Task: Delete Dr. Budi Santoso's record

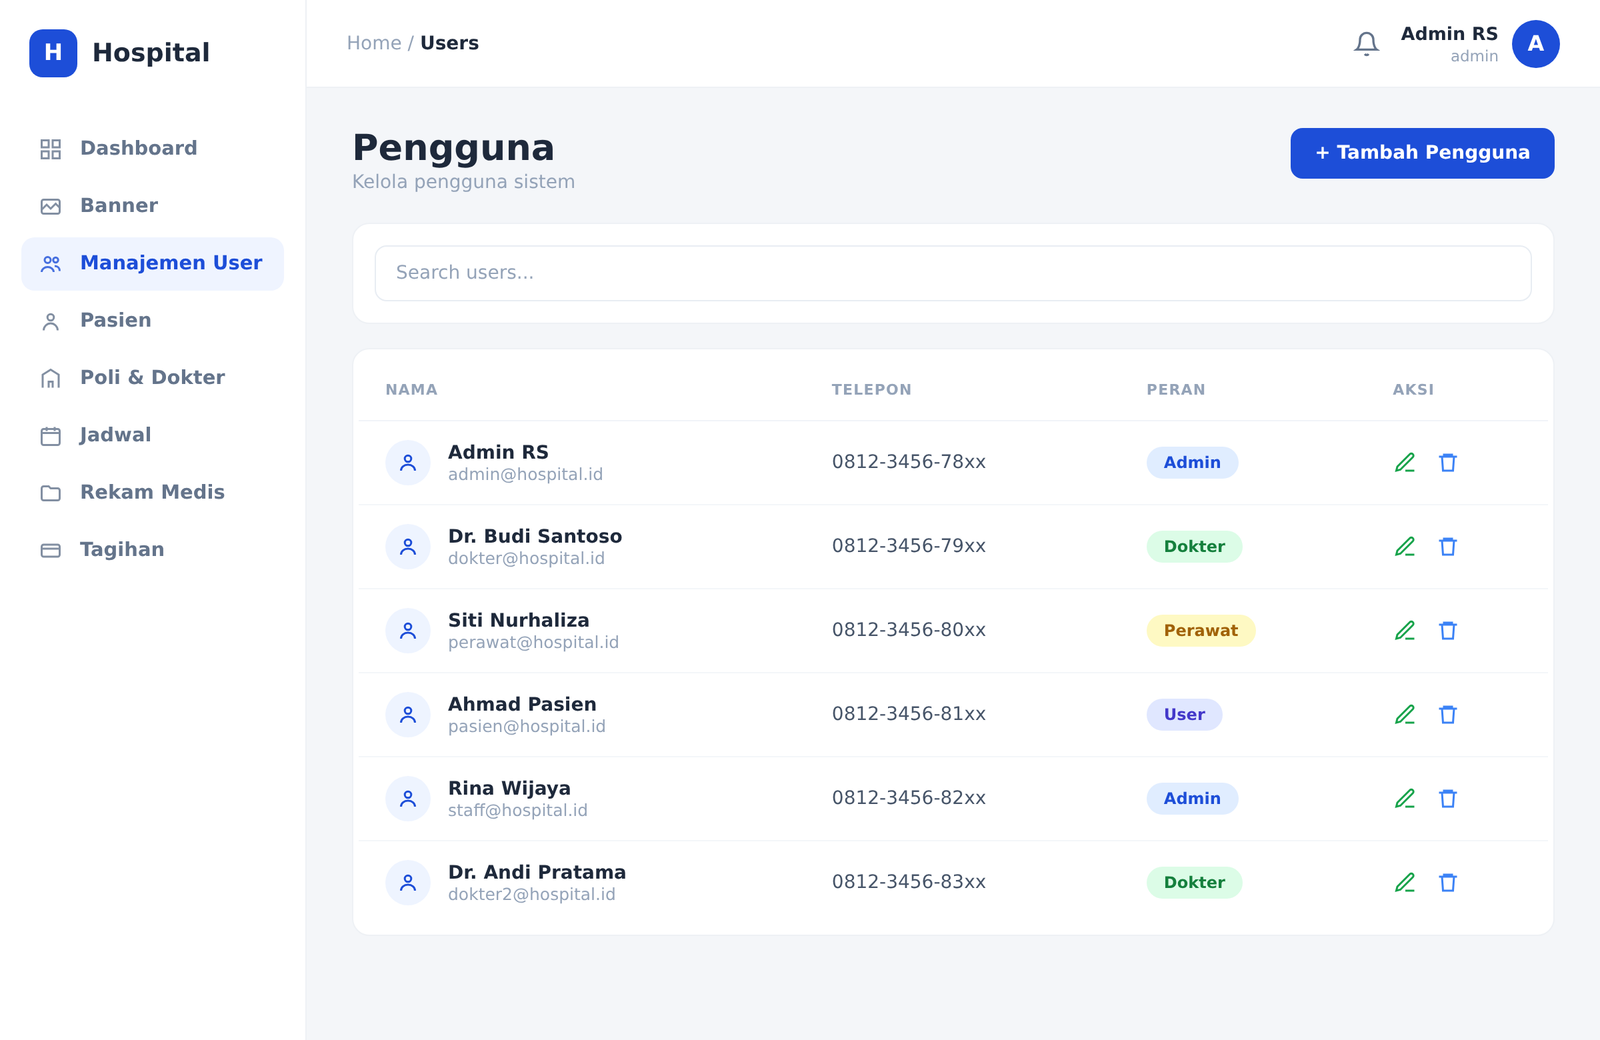Action: [1448, 546]
